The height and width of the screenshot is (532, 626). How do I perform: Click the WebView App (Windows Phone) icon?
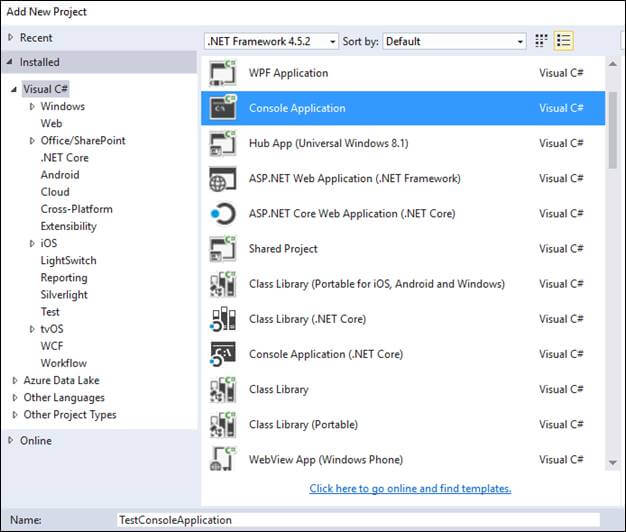click(222, 460)
